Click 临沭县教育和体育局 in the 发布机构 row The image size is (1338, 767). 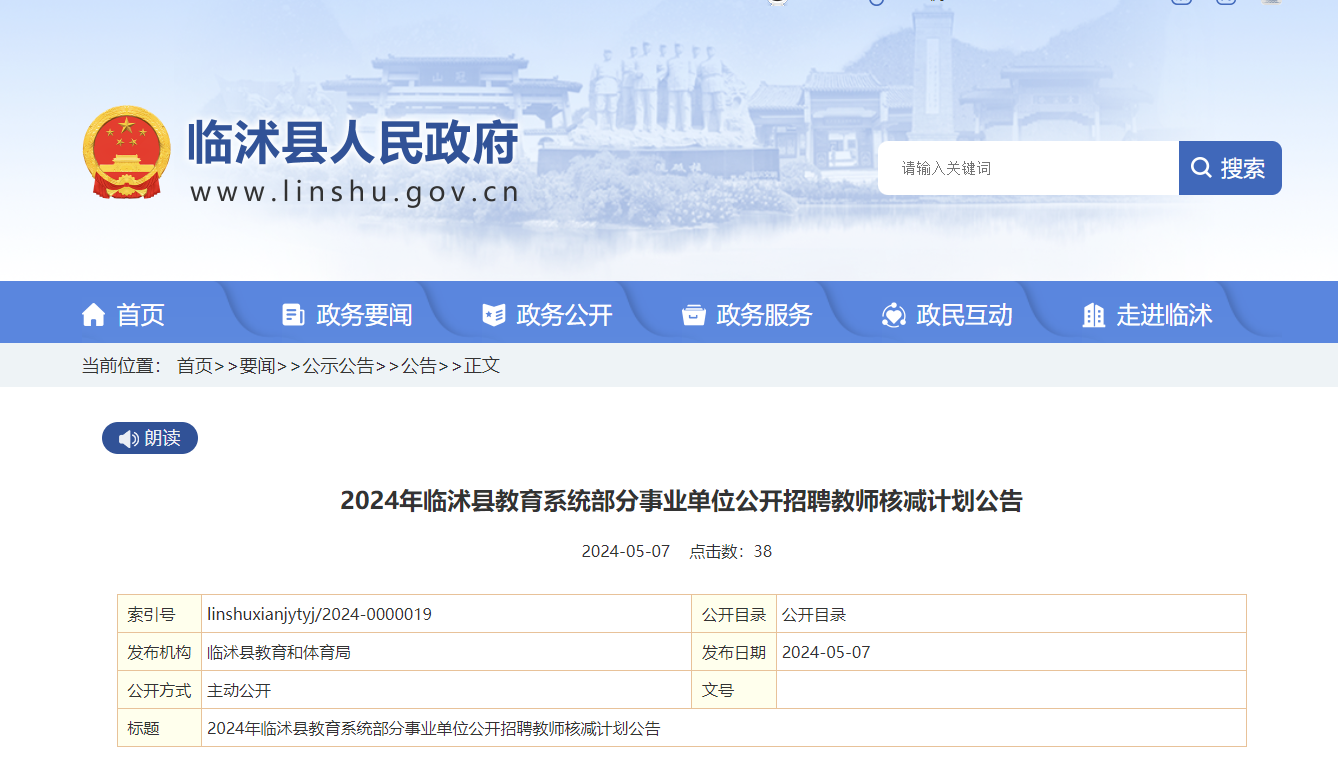(279, 652)
